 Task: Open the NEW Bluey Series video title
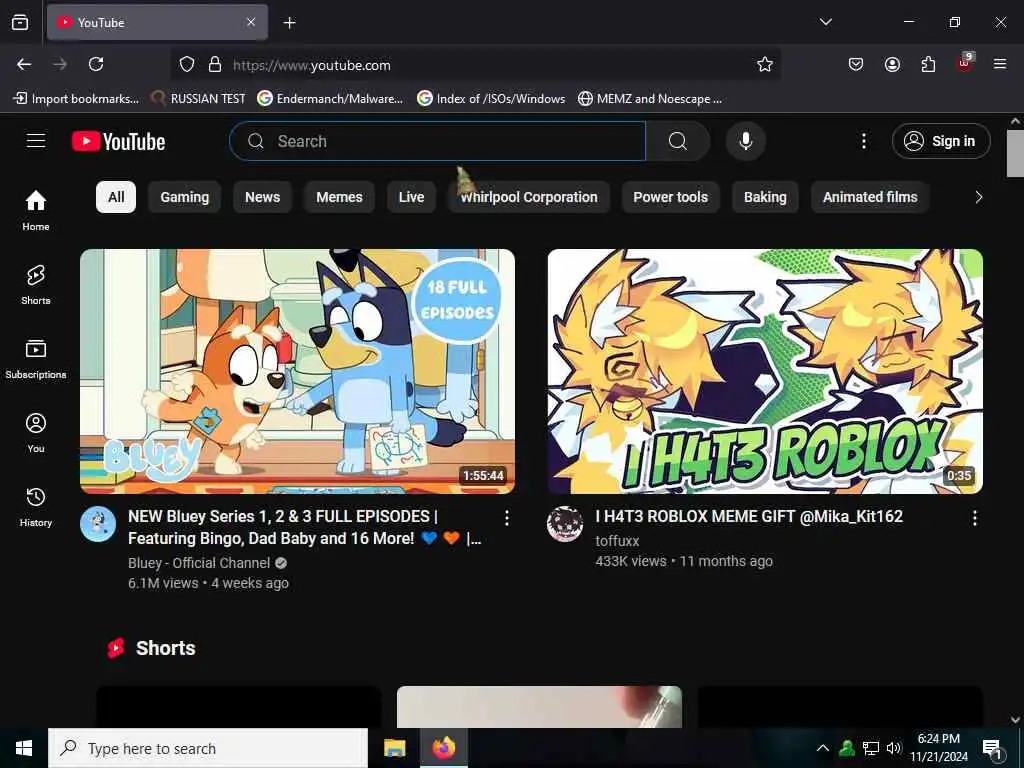[304, 527]
